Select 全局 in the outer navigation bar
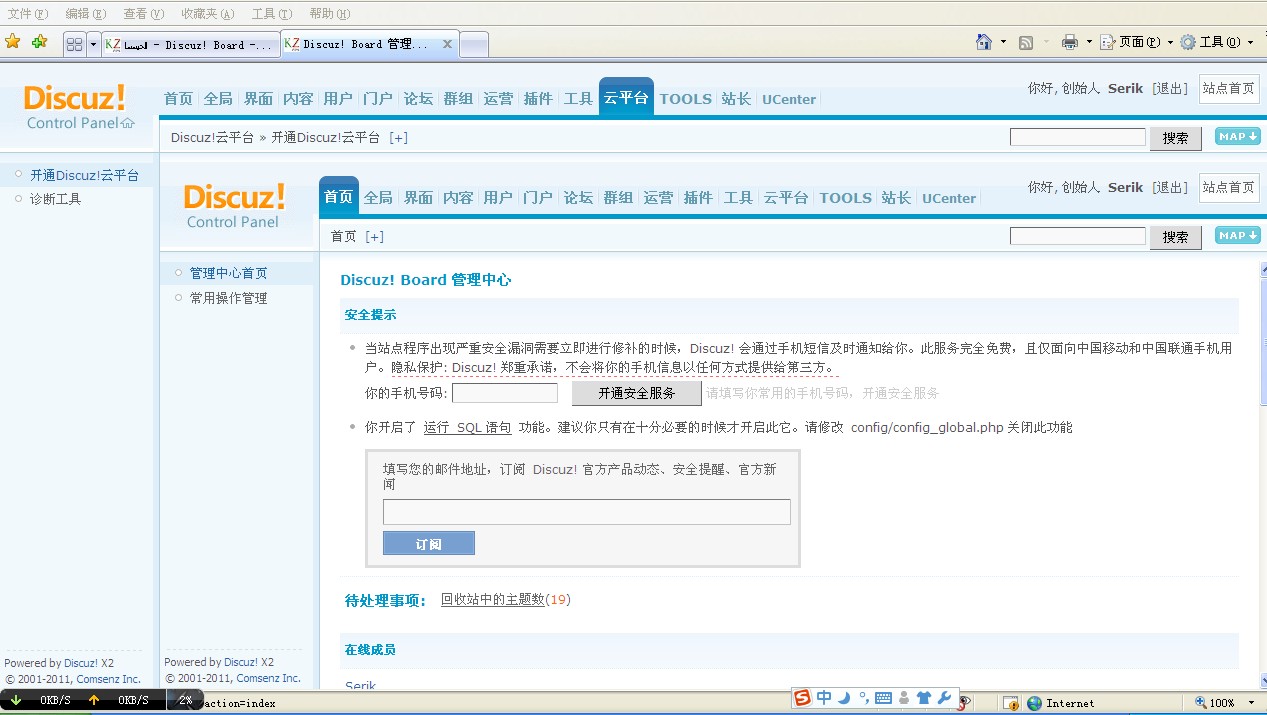Viewport: 1267px width, 715px height. pos(218,99)
